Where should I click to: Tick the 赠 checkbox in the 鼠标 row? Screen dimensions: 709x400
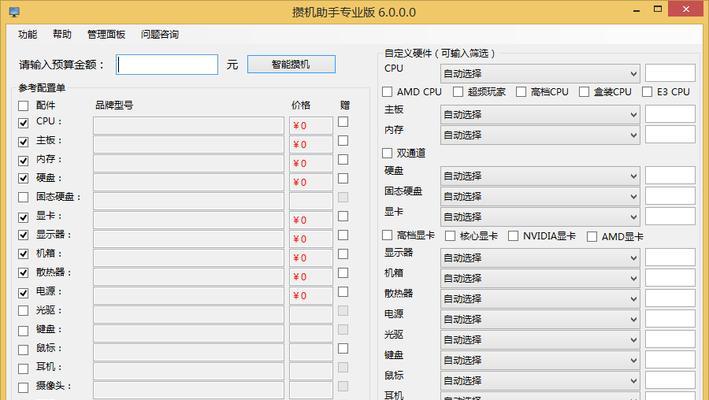pos(343,348)
